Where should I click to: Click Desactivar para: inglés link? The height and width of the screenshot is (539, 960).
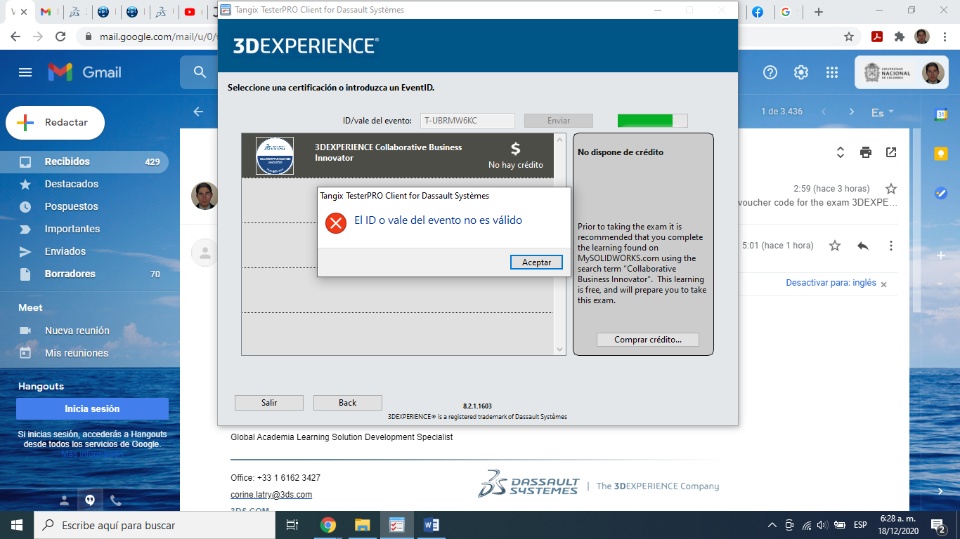point(831,283)
